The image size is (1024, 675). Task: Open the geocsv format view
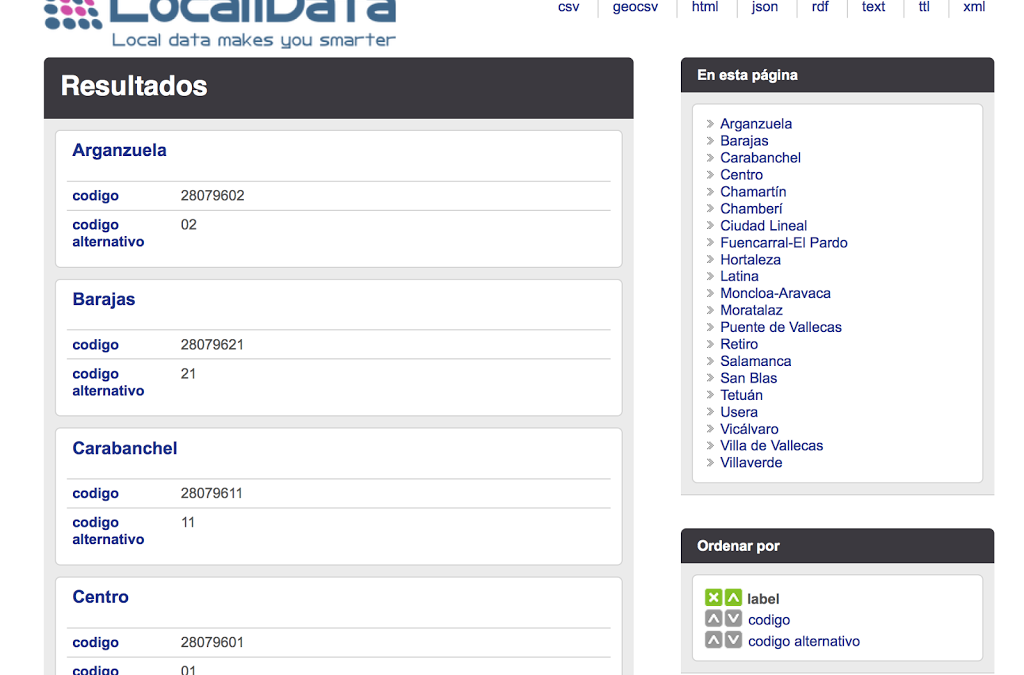click(635, 7)
